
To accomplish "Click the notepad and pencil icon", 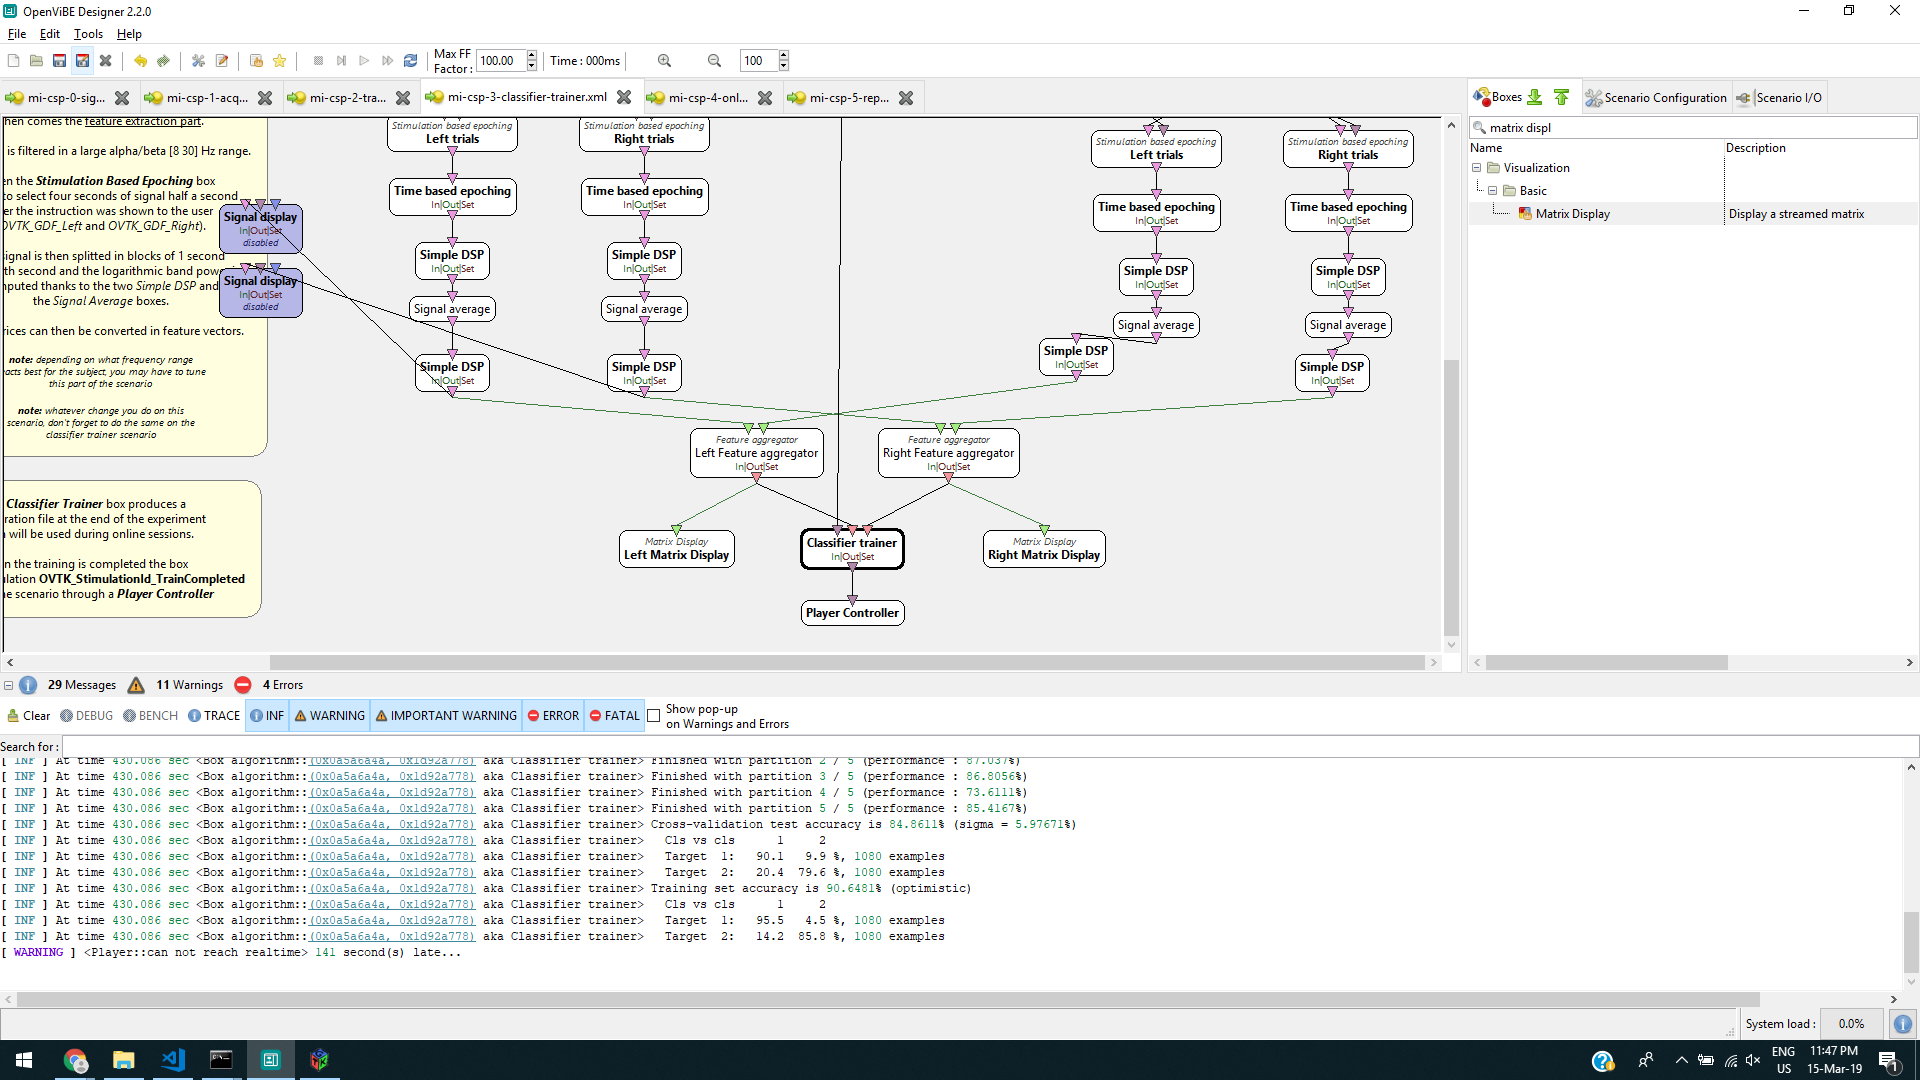I will coord(222,61).
